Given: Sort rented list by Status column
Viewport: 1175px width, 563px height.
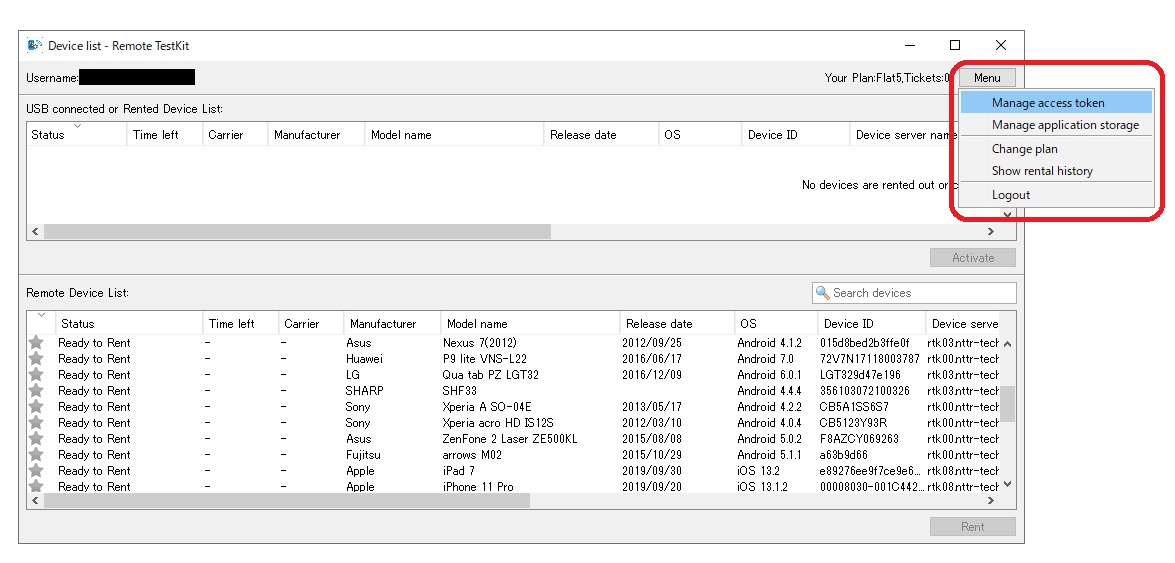Looking at the screenshot, I should tap(76, 135).
